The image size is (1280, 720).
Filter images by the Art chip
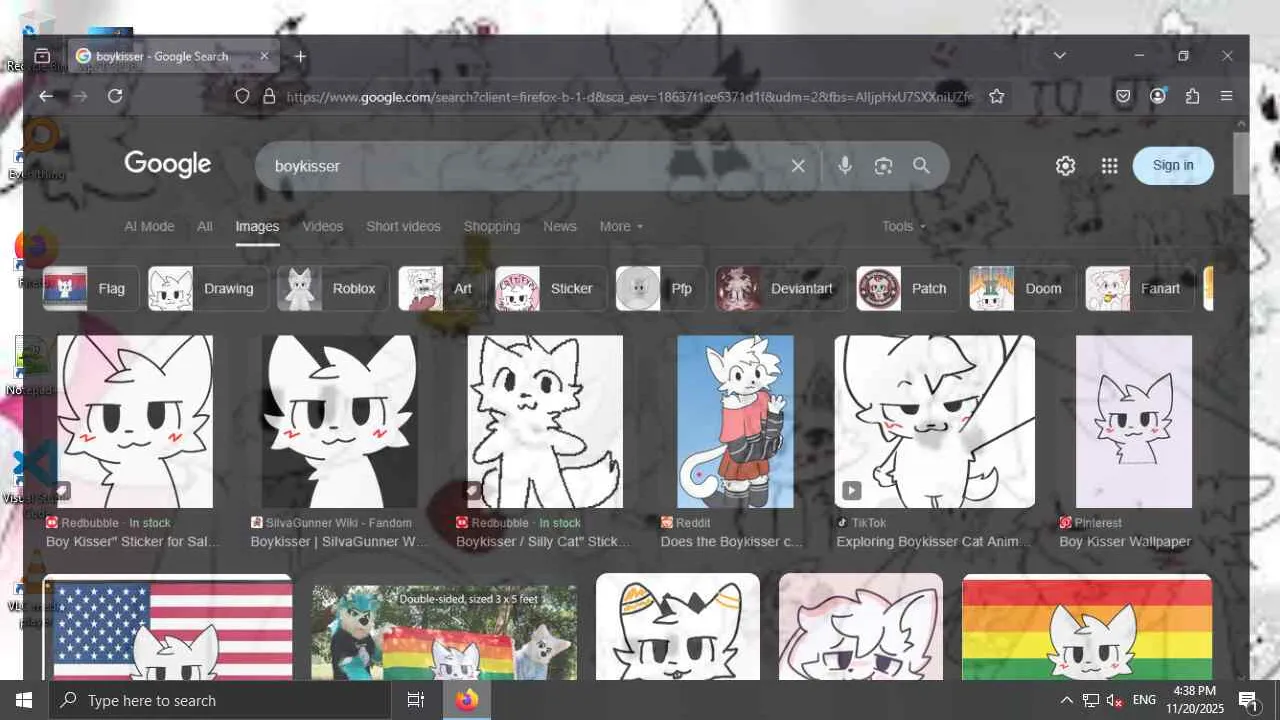(x=442, y=289)
